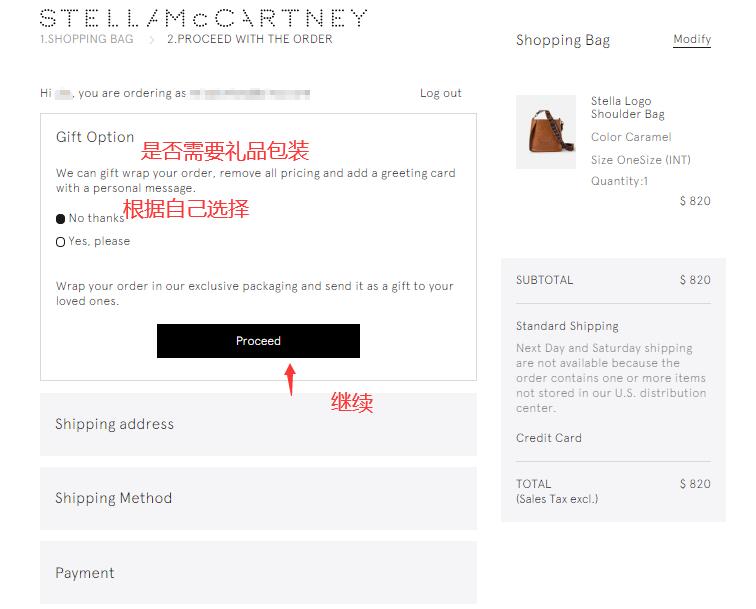The width and height of the screenshot is (756, 609).
Task: Go back to 1.Shopping Bag step
Action: tap(87, 39)
